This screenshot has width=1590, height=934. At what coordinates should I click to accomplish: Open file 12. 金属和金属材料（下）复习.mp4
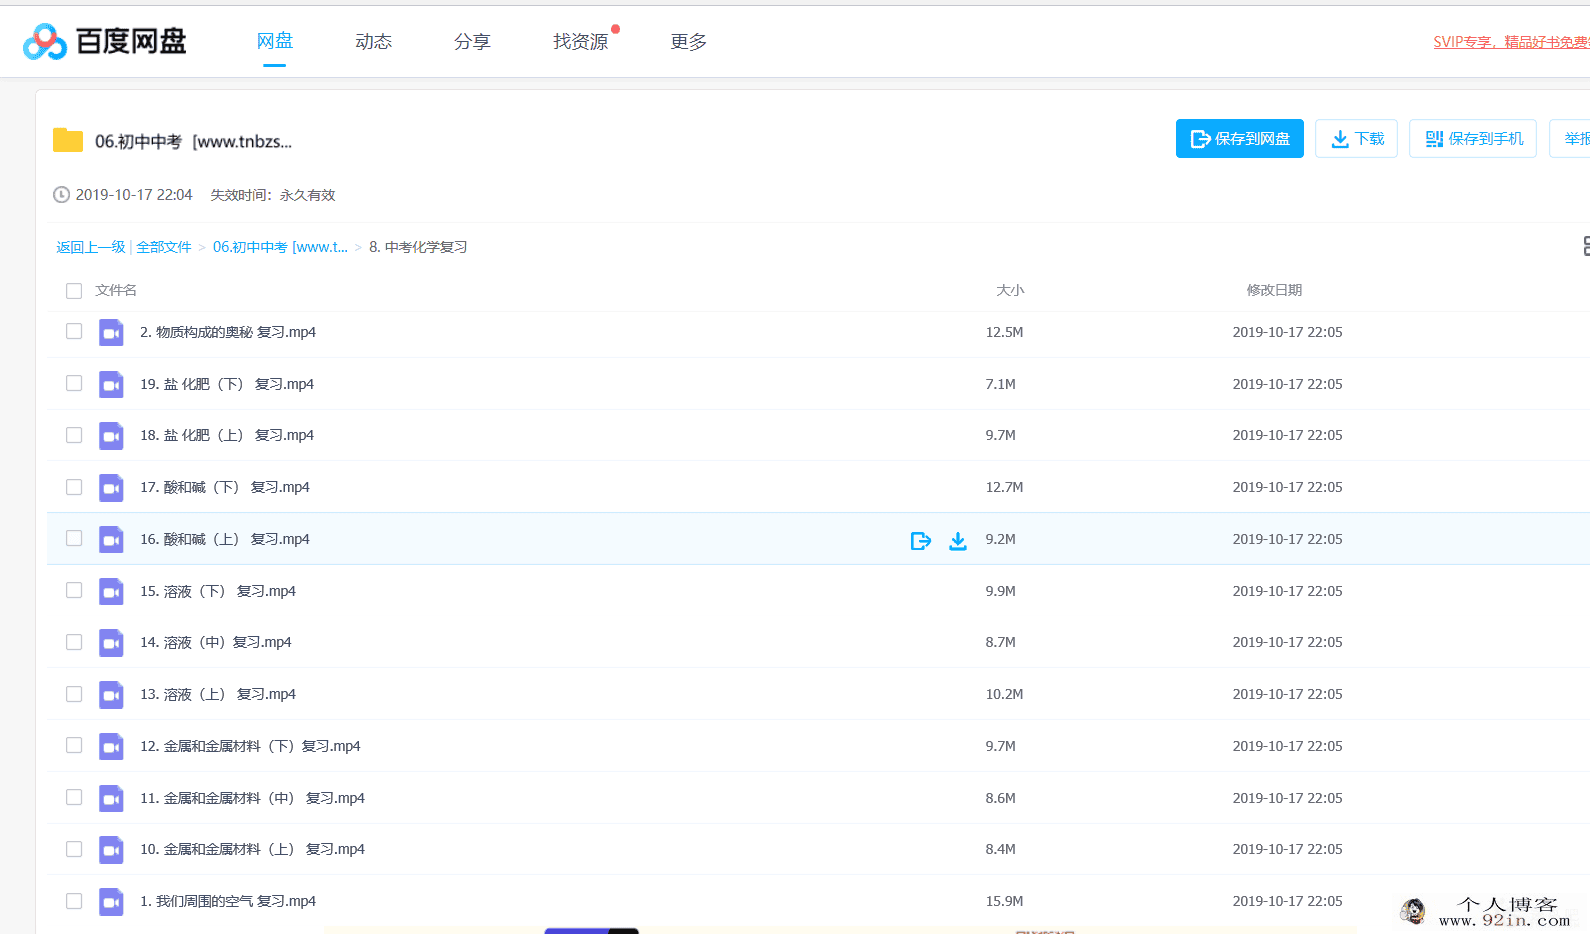[250, 746]
